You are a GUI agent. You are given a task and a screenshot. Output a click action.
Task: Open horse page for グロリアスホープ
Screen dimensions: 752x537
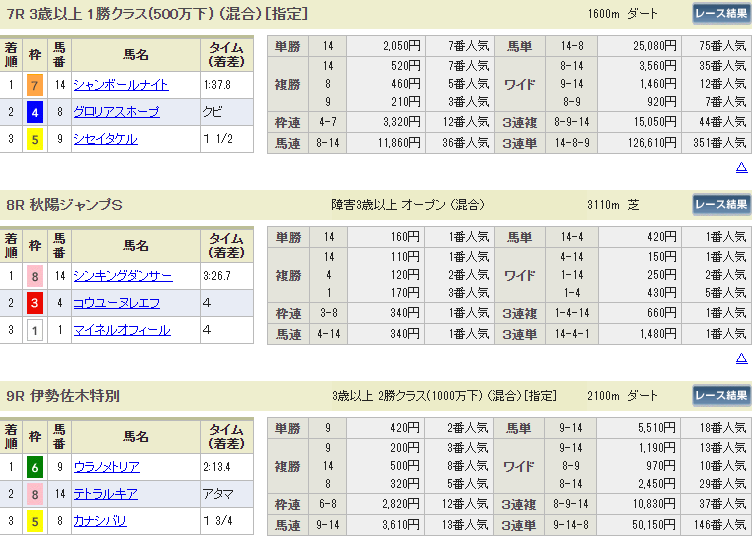[117, 112]
